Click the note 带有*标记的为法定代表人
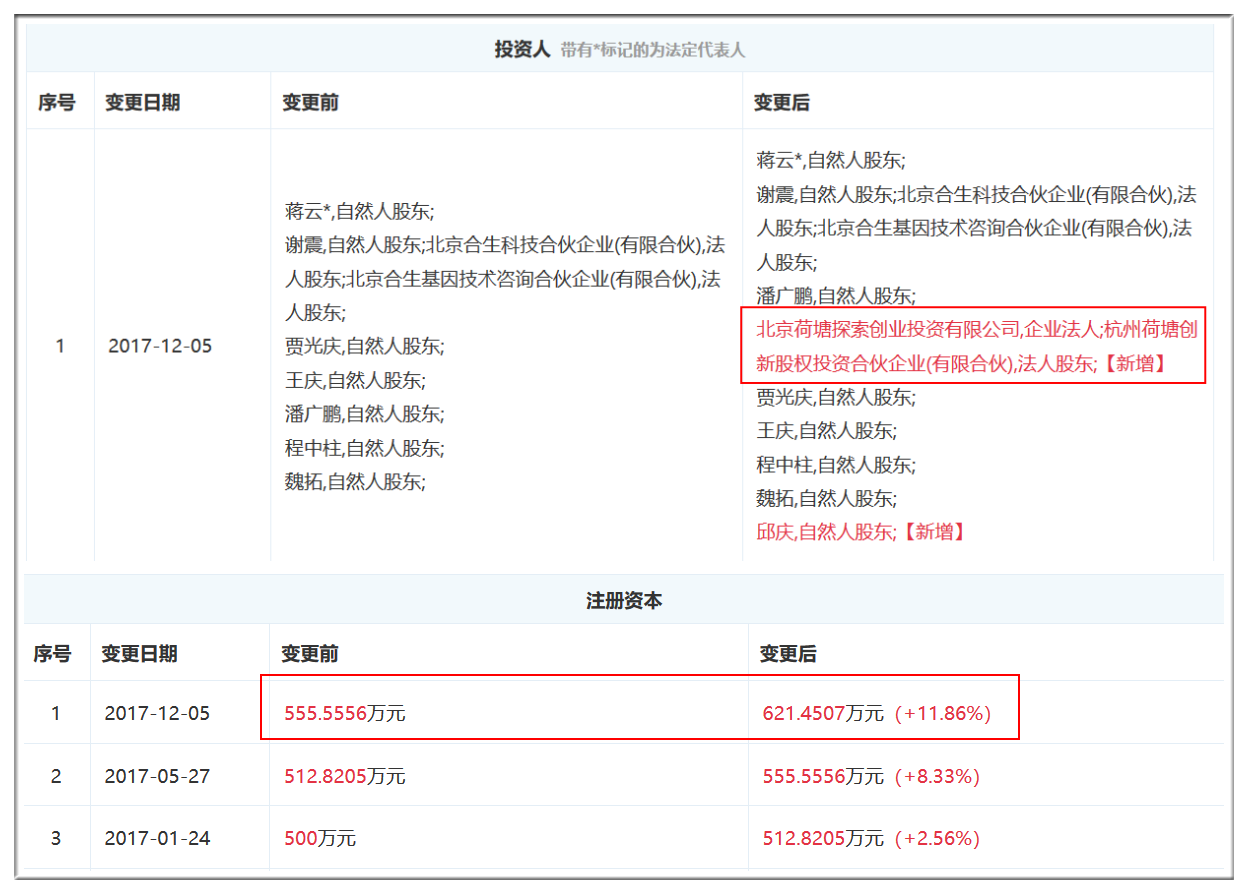This screenshot has height=894, width=1248. pyautogui.click(x=653, y=50)
